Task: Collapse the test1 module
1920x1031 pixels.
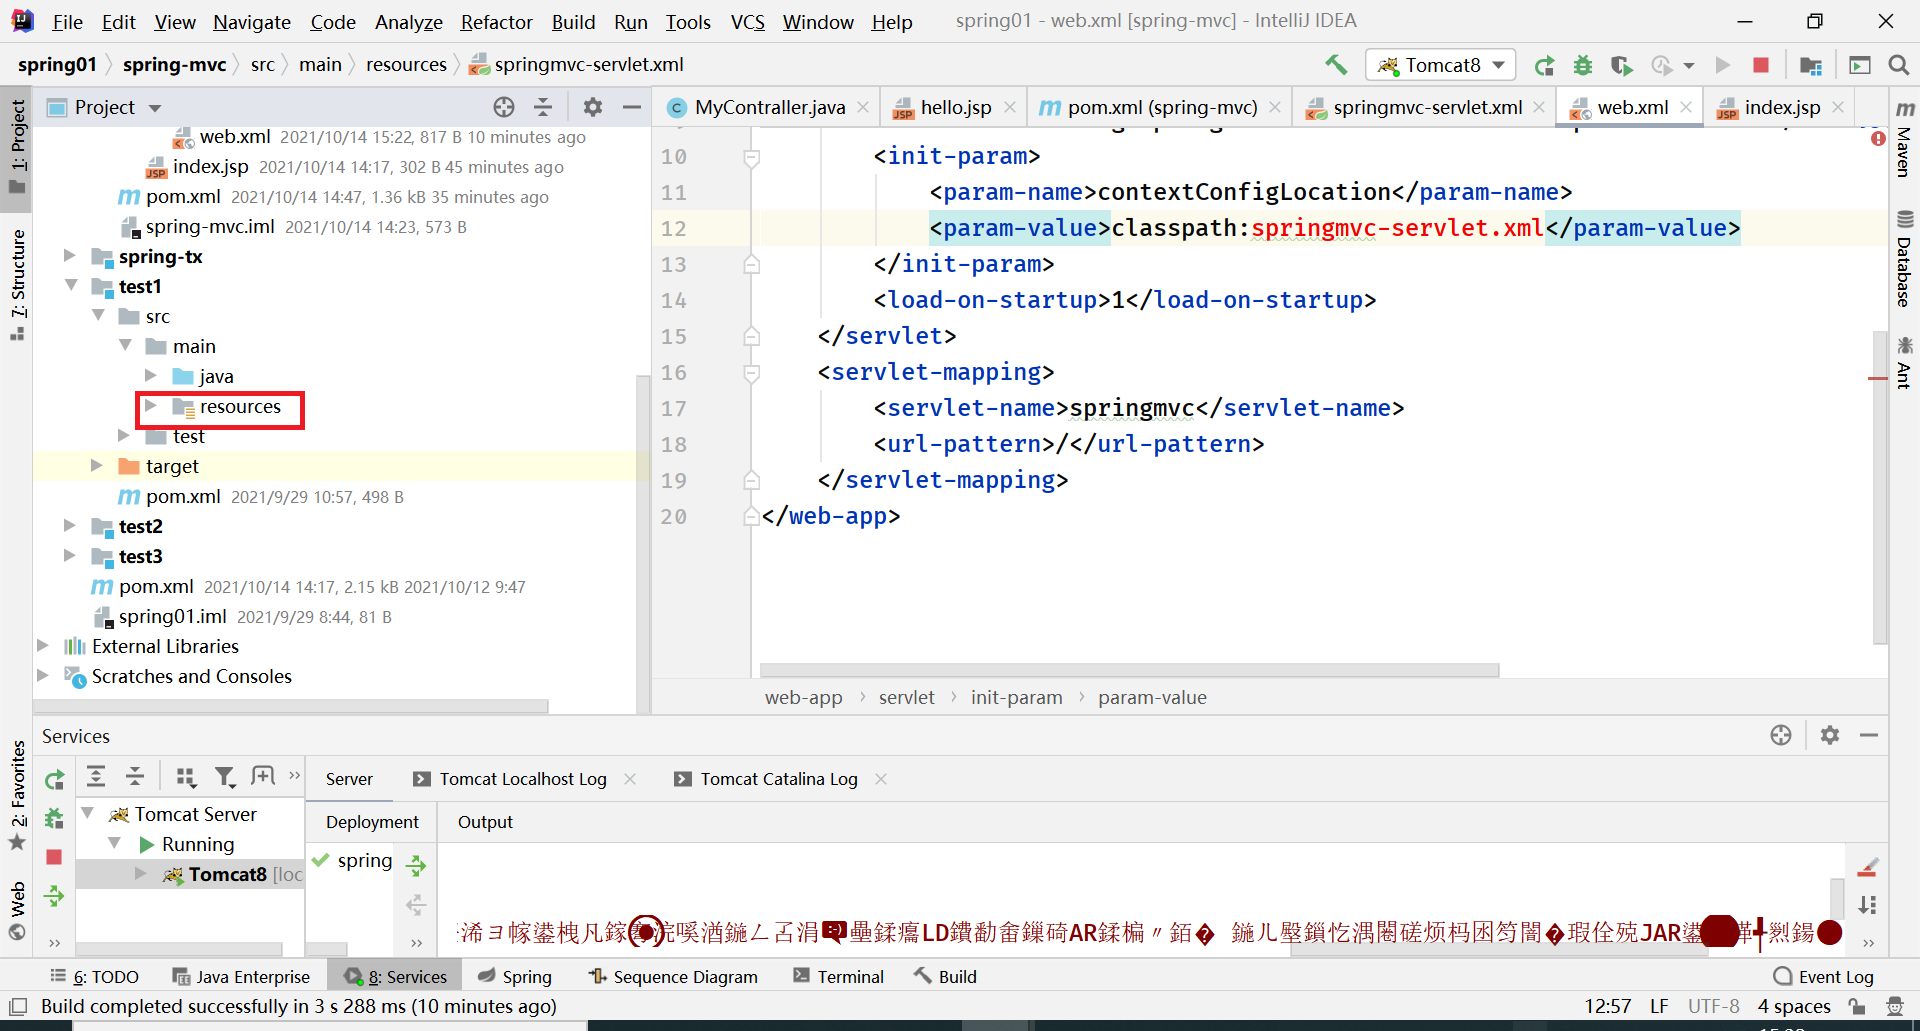Action: pos(70,286)
